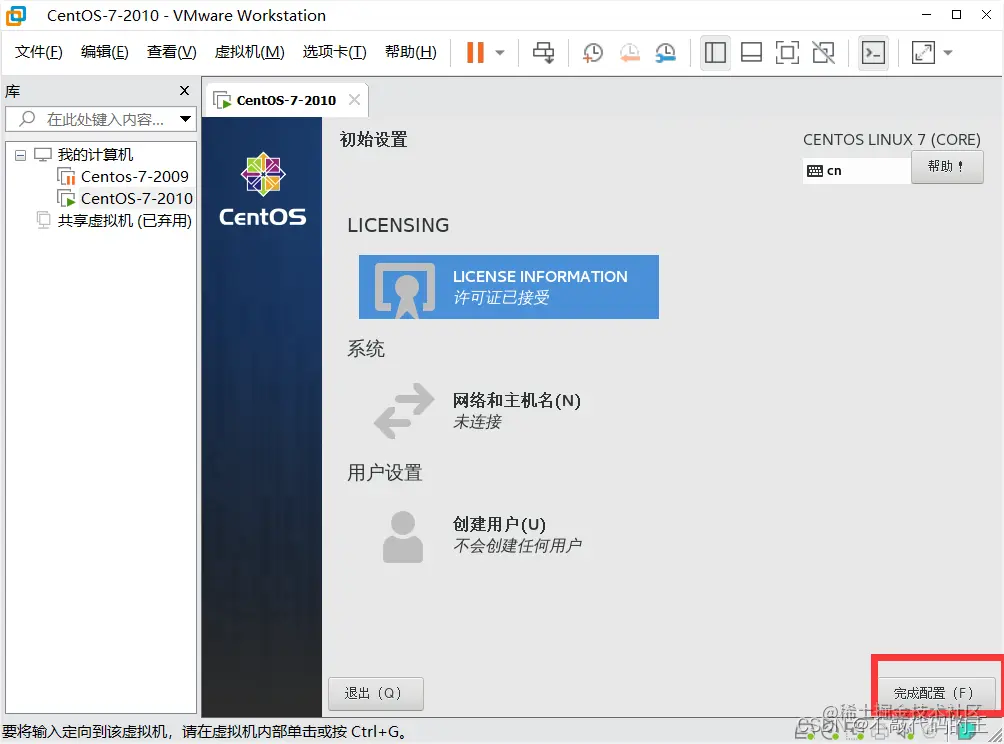This screenshot has height=744, width=1004.
Task: Select the Centos-7-2009 virtual machine
Action: point(134,176)
